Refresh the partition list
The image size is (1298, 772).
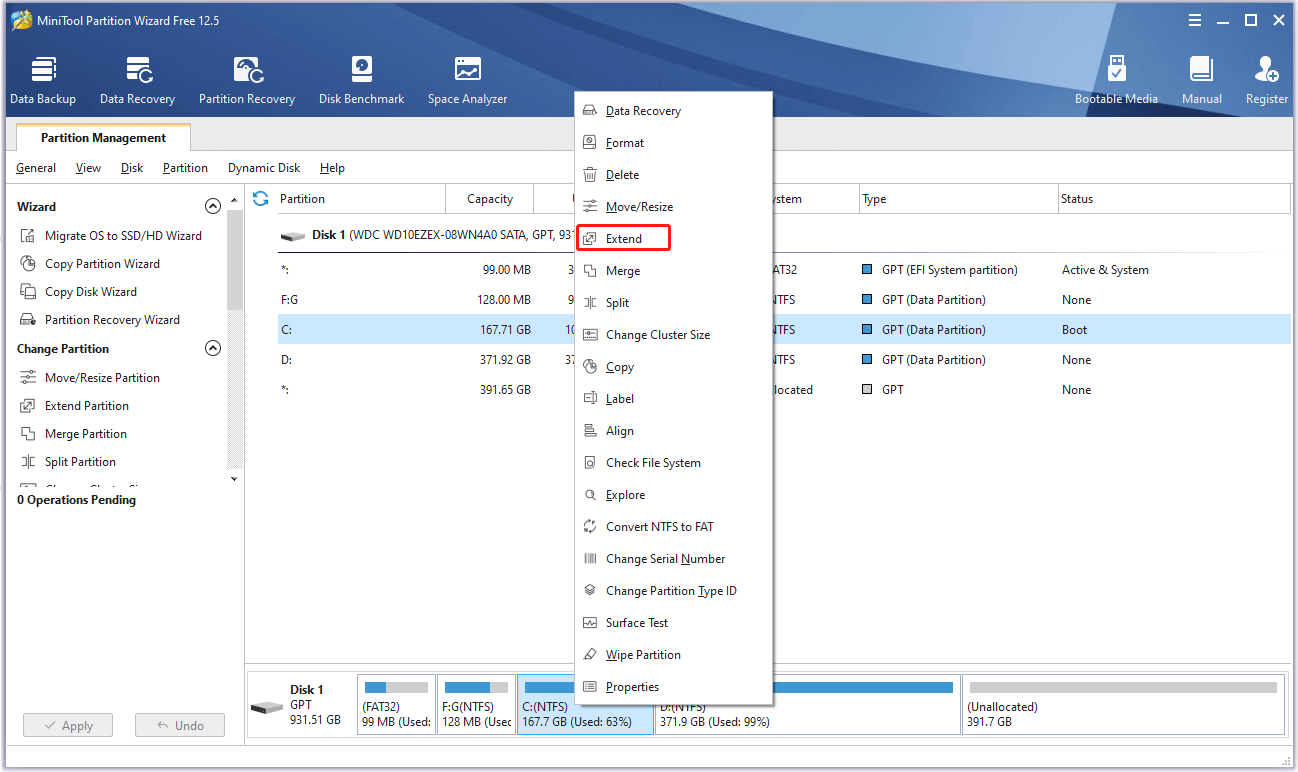[261, 199]
